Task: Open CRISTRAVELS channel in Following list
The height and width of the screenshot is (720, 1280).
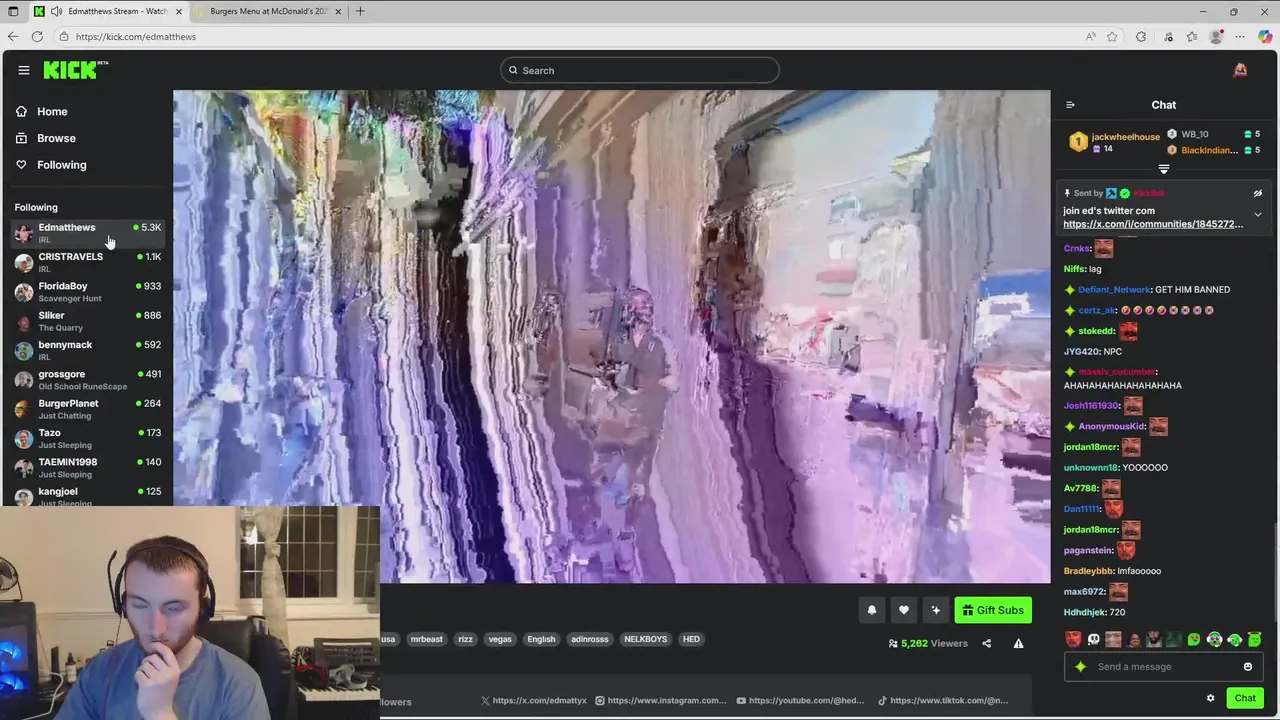Action: (87, 262)
